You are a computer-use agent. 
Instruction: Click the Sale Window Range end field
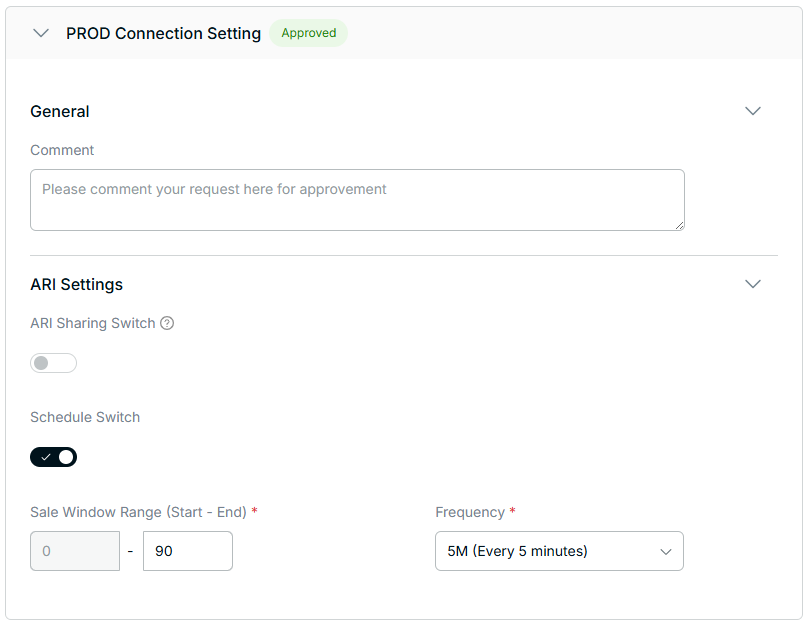point(187,551)
